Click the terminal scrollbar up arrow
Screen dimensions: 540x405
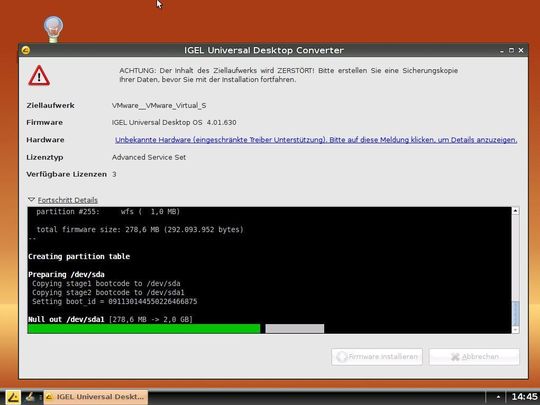[516, 211]
